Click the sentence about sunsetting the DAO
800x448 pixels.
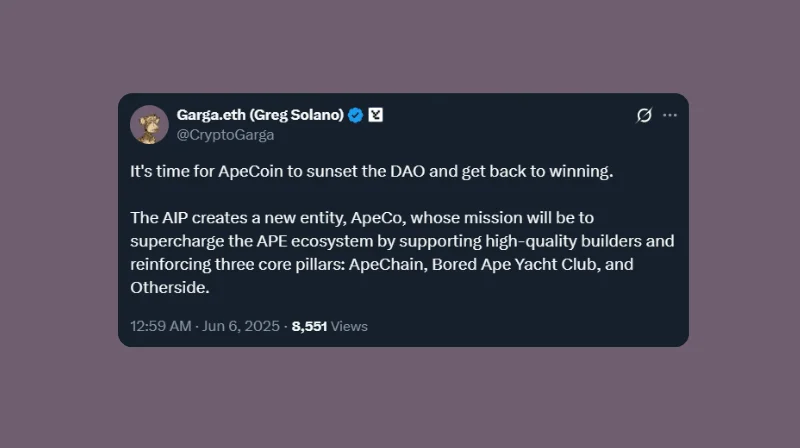pos(371,171)
